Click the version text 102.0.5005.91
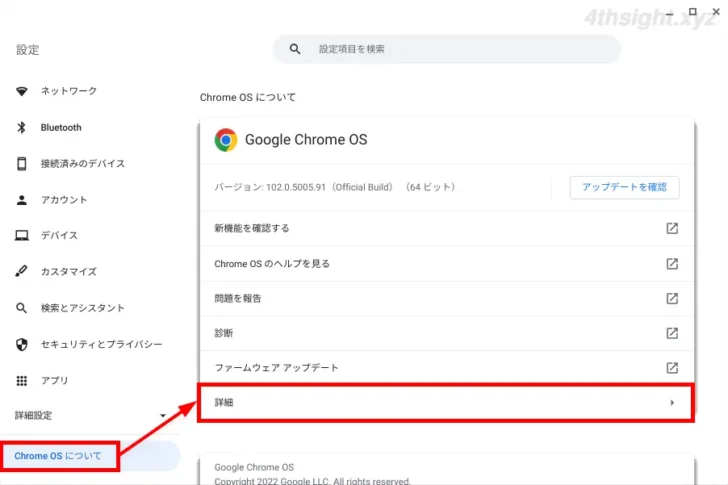The image size is (728, 485). [x=296, y=187]
